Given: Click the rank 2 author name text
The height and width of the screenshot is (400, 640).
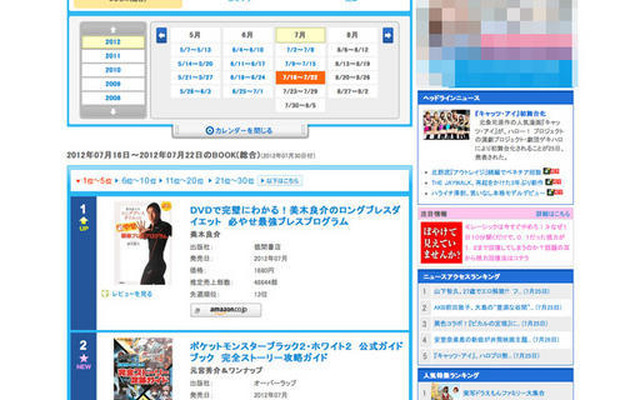Looking at the screenshot, I should pos(226,370).
